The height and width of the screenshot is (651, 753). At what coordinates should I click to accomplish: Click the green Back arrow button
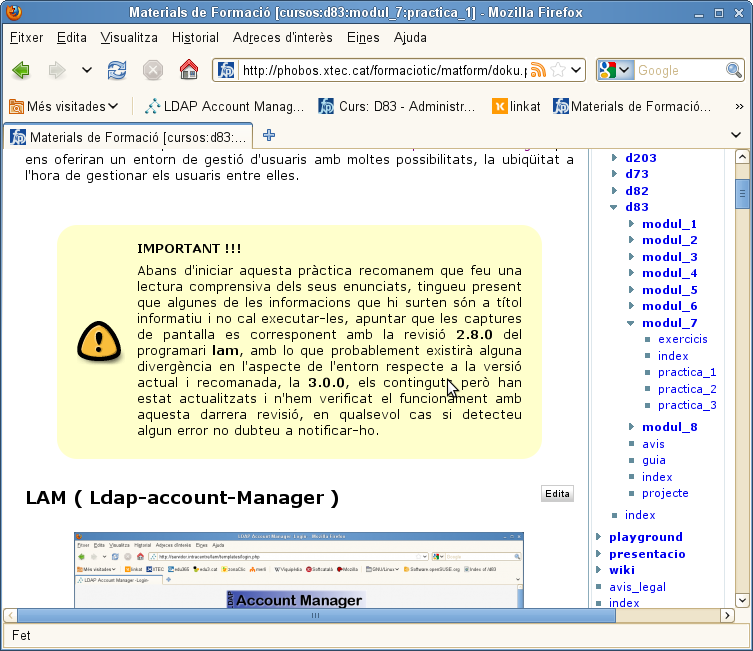pos(21,70)
